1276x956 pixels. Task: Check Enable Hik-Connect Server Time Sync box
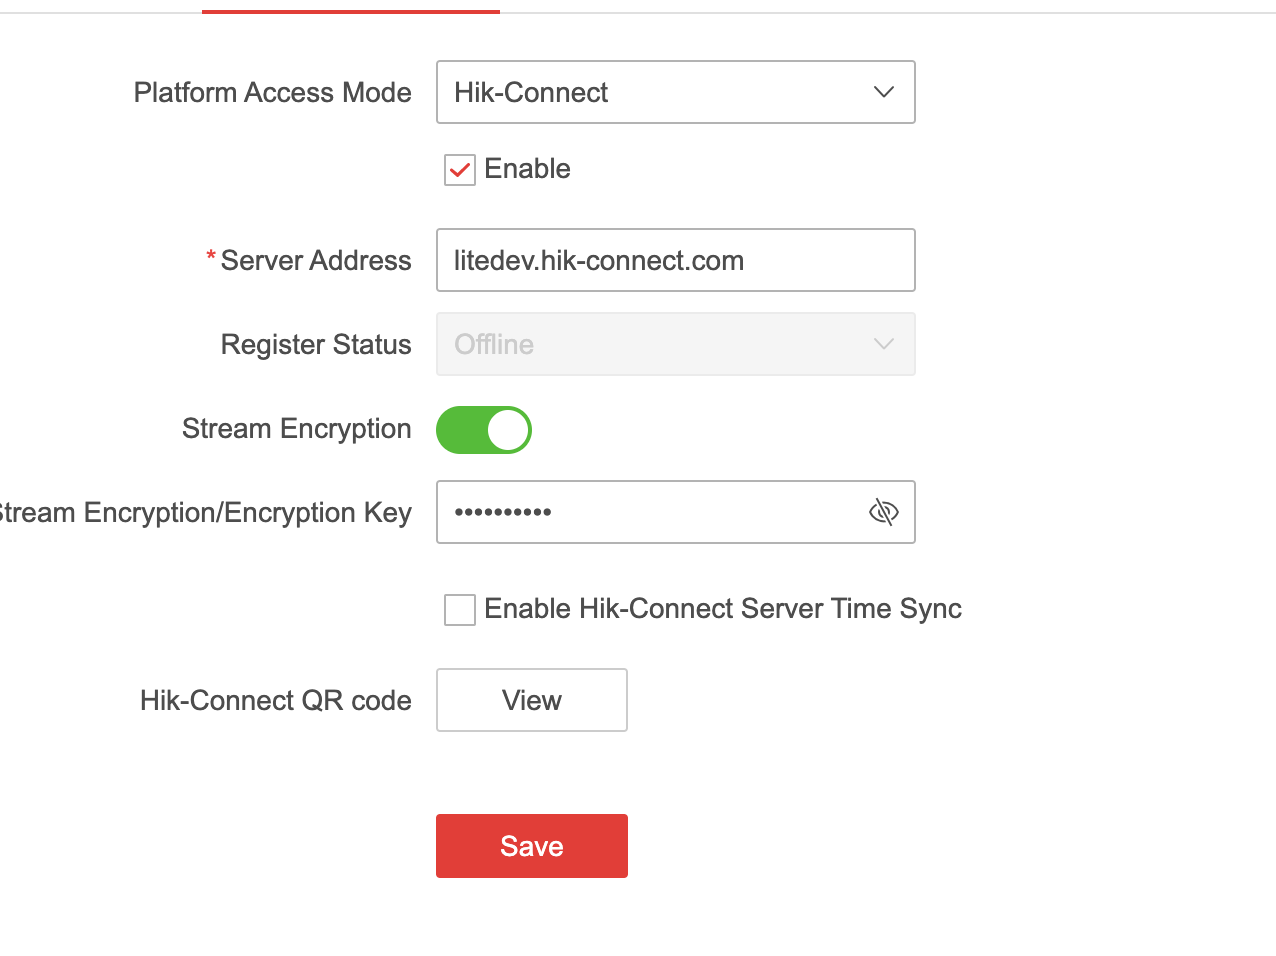[x=460, y=609]
